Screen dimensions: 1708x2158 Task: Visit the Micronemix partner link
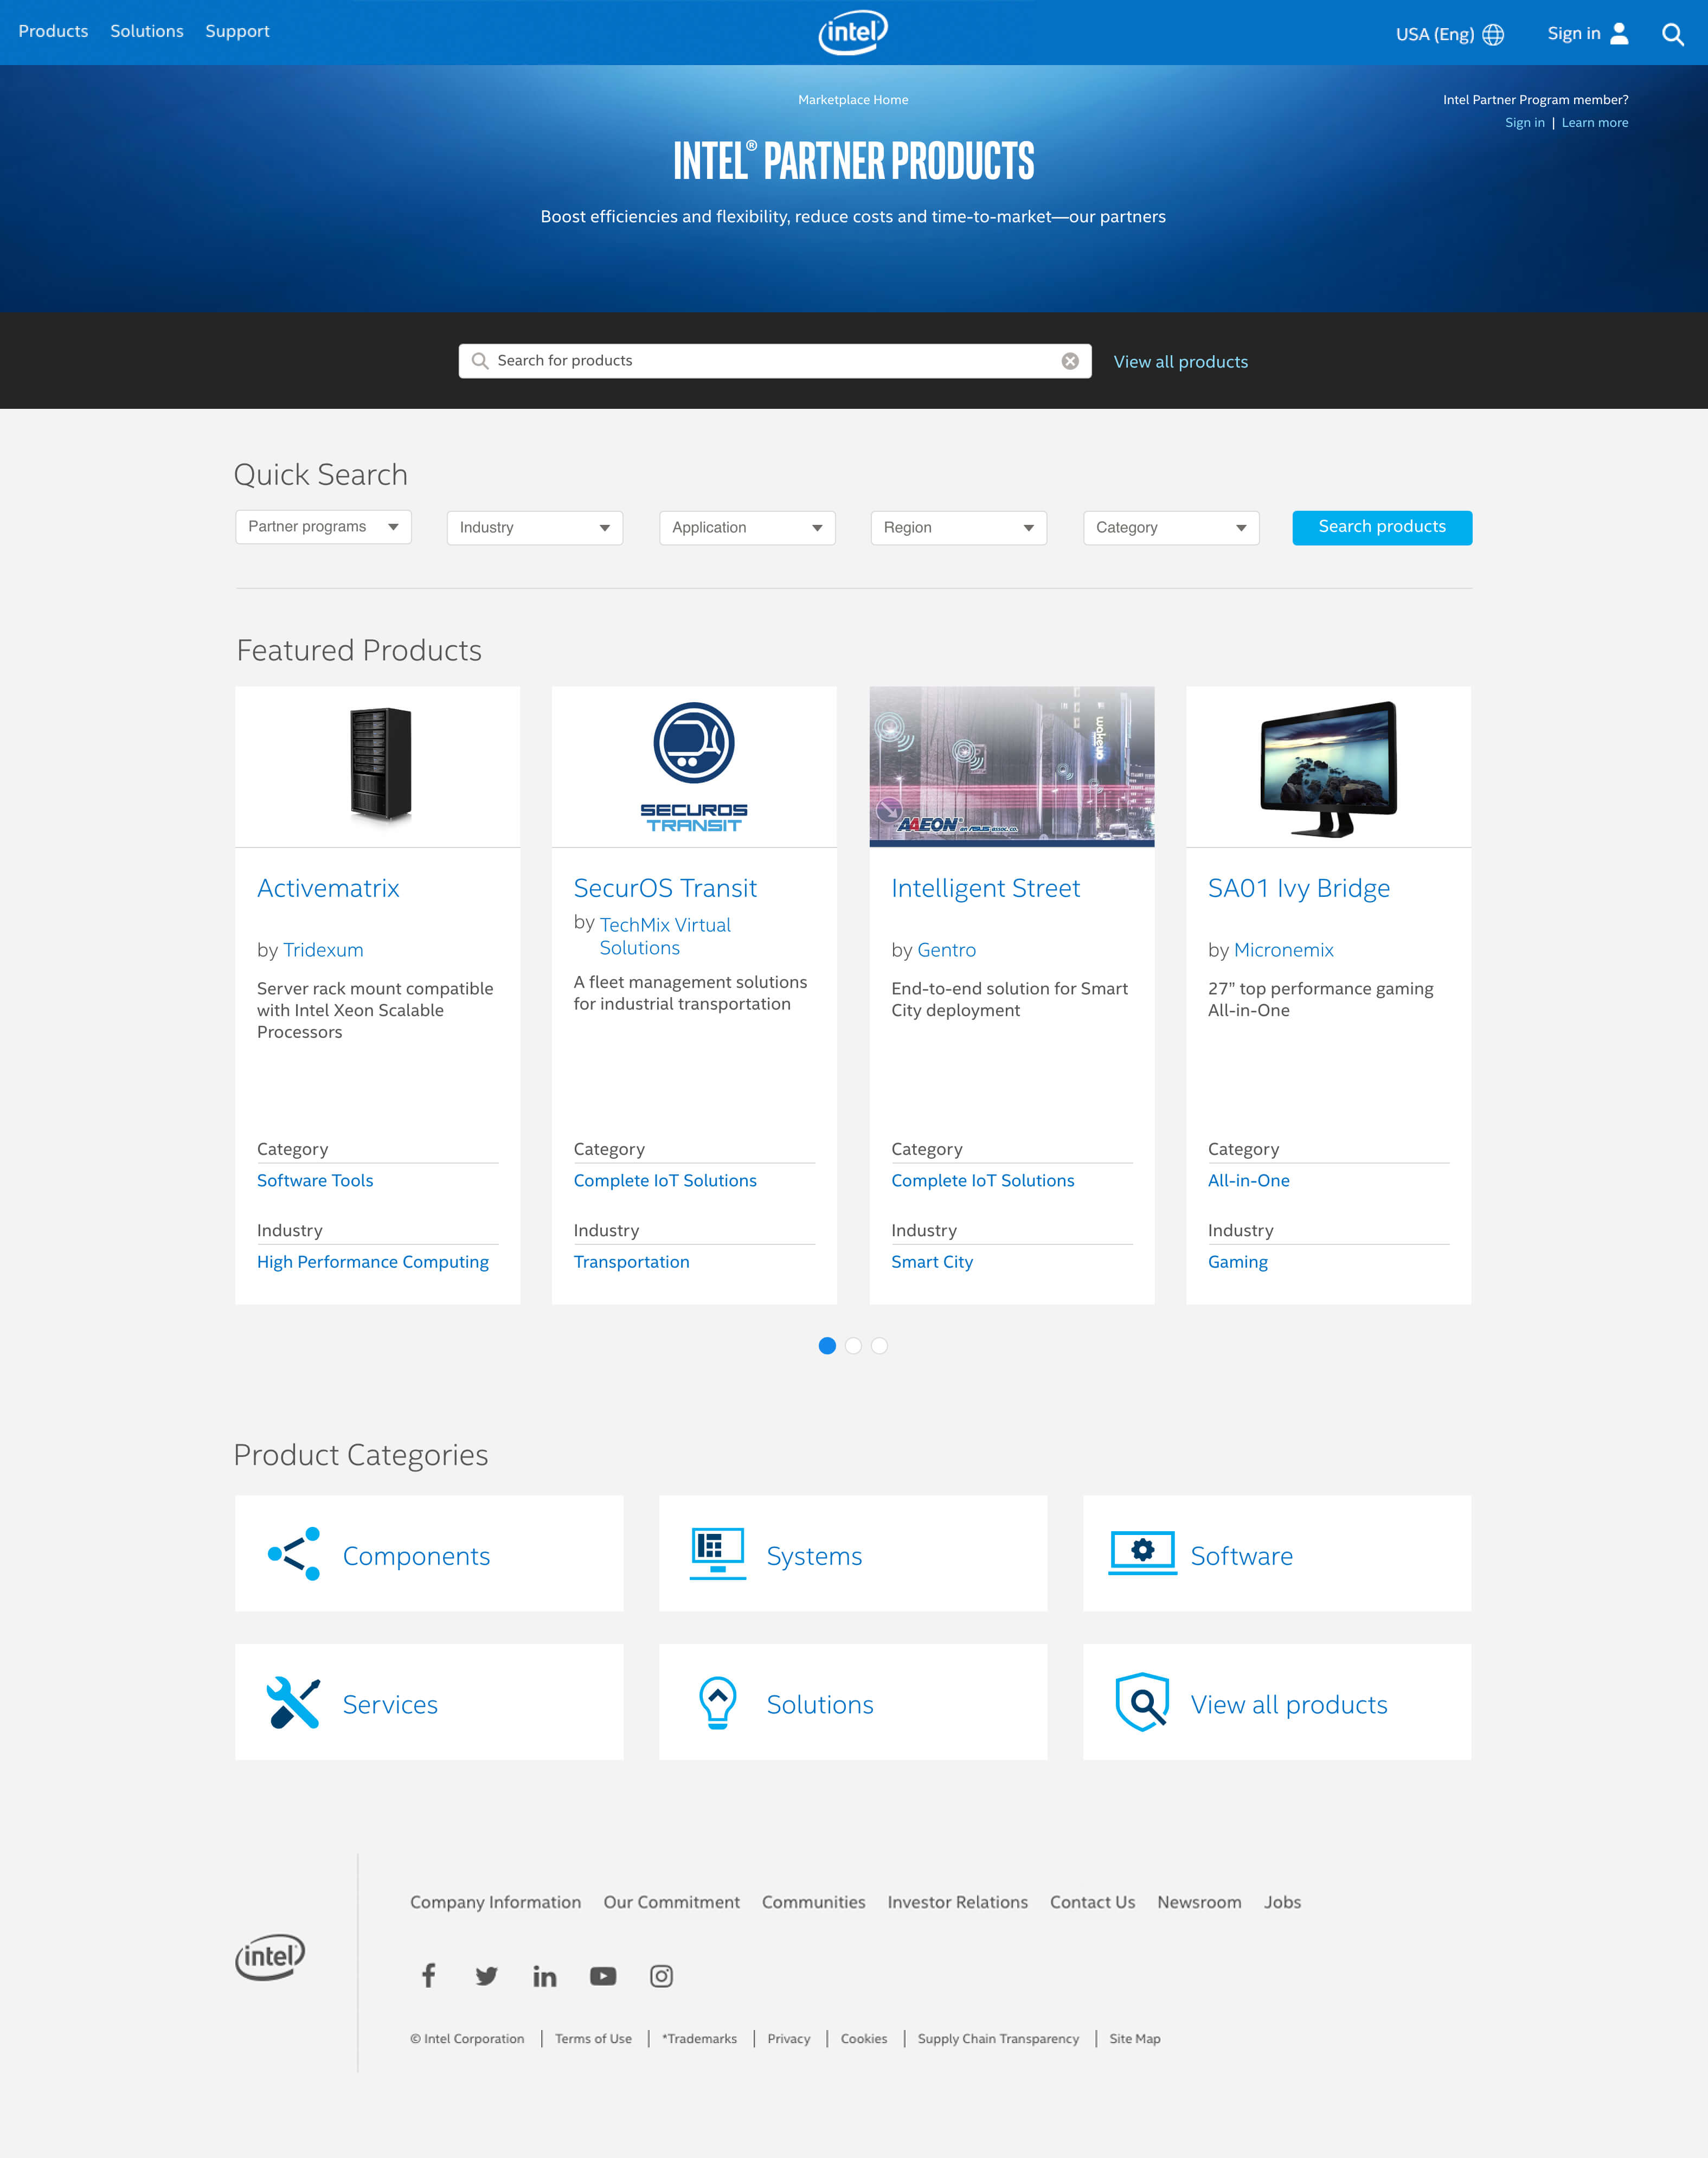tap(1284, 950)
